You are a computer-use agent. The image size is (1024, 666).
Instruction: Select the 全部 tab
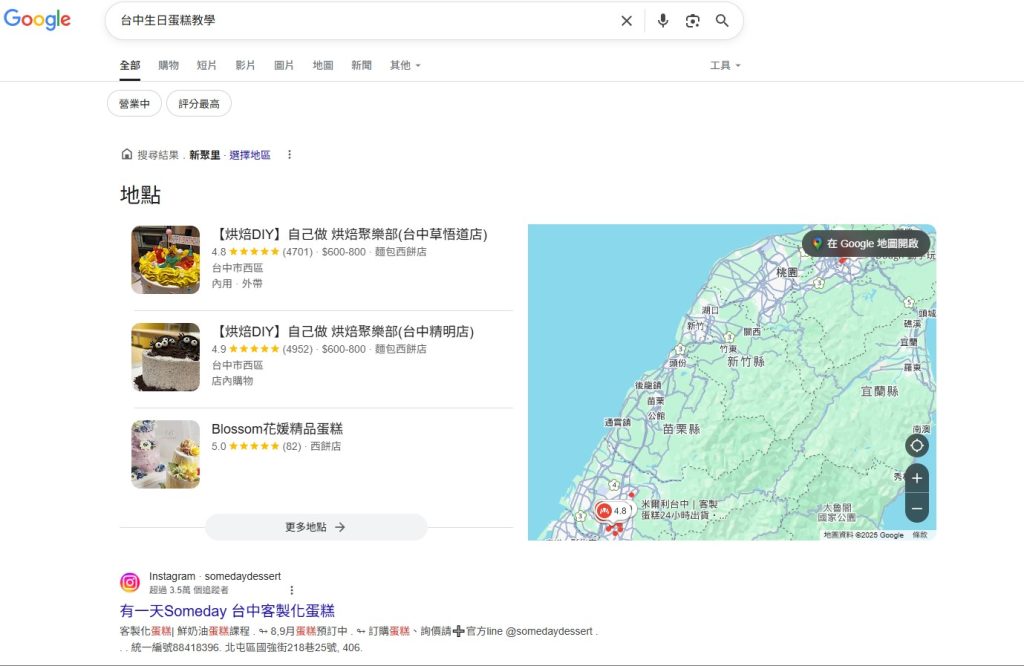point(130,65)
